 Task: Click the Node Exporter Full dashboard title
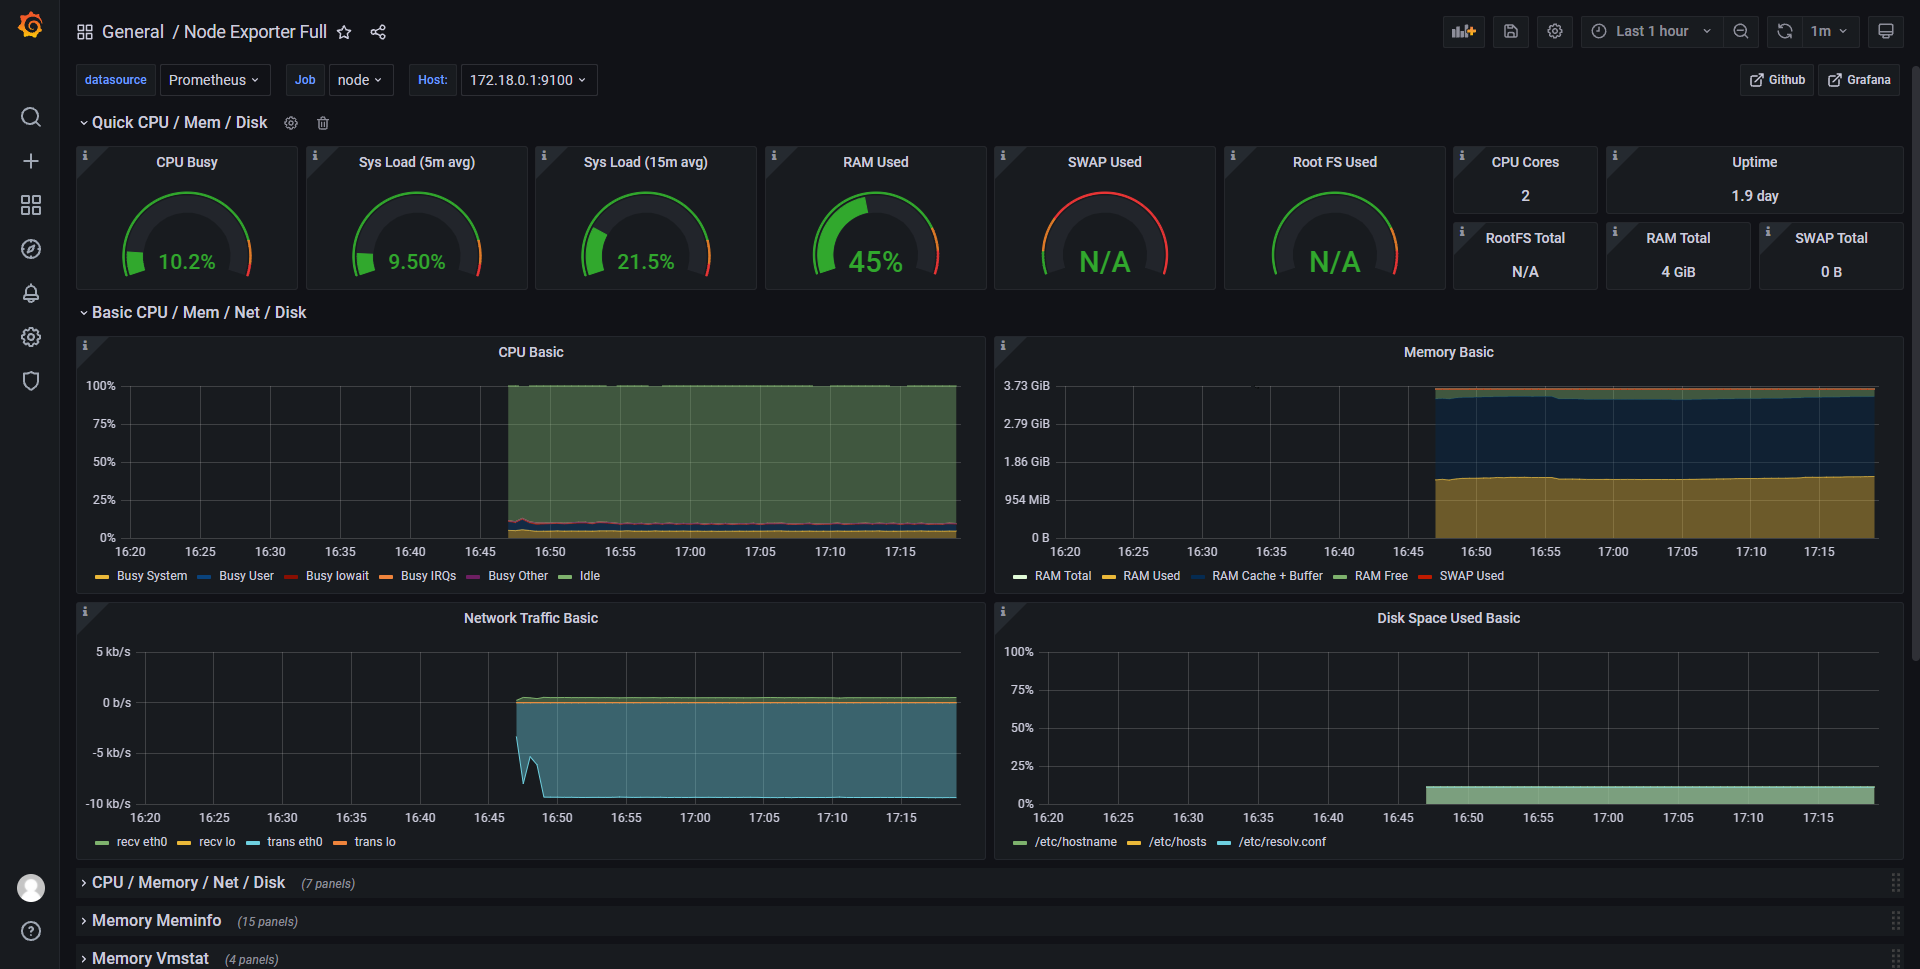click(x=255, y=32)
